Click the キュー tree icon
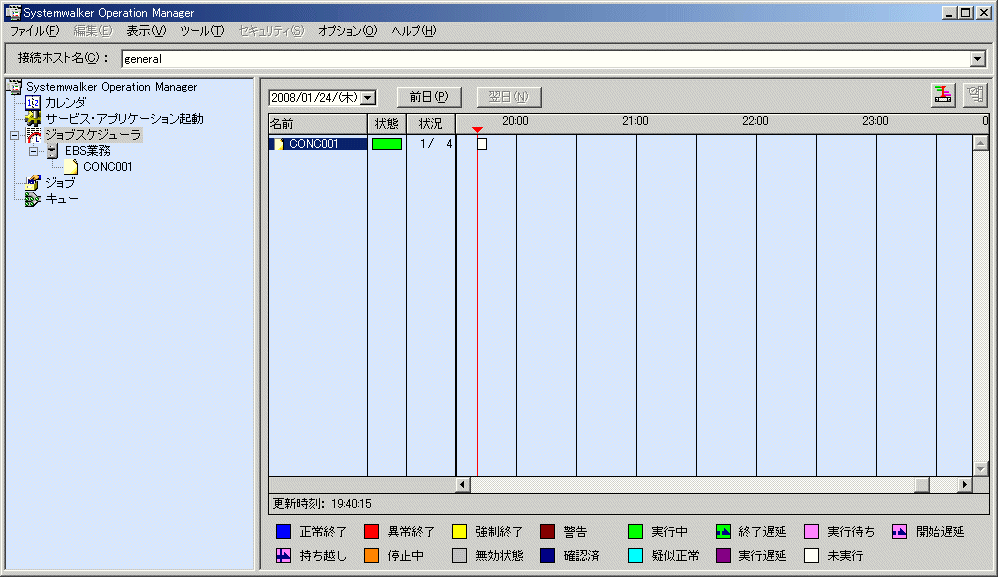Viewport: 998px width, 577px height. coord(32,198)
